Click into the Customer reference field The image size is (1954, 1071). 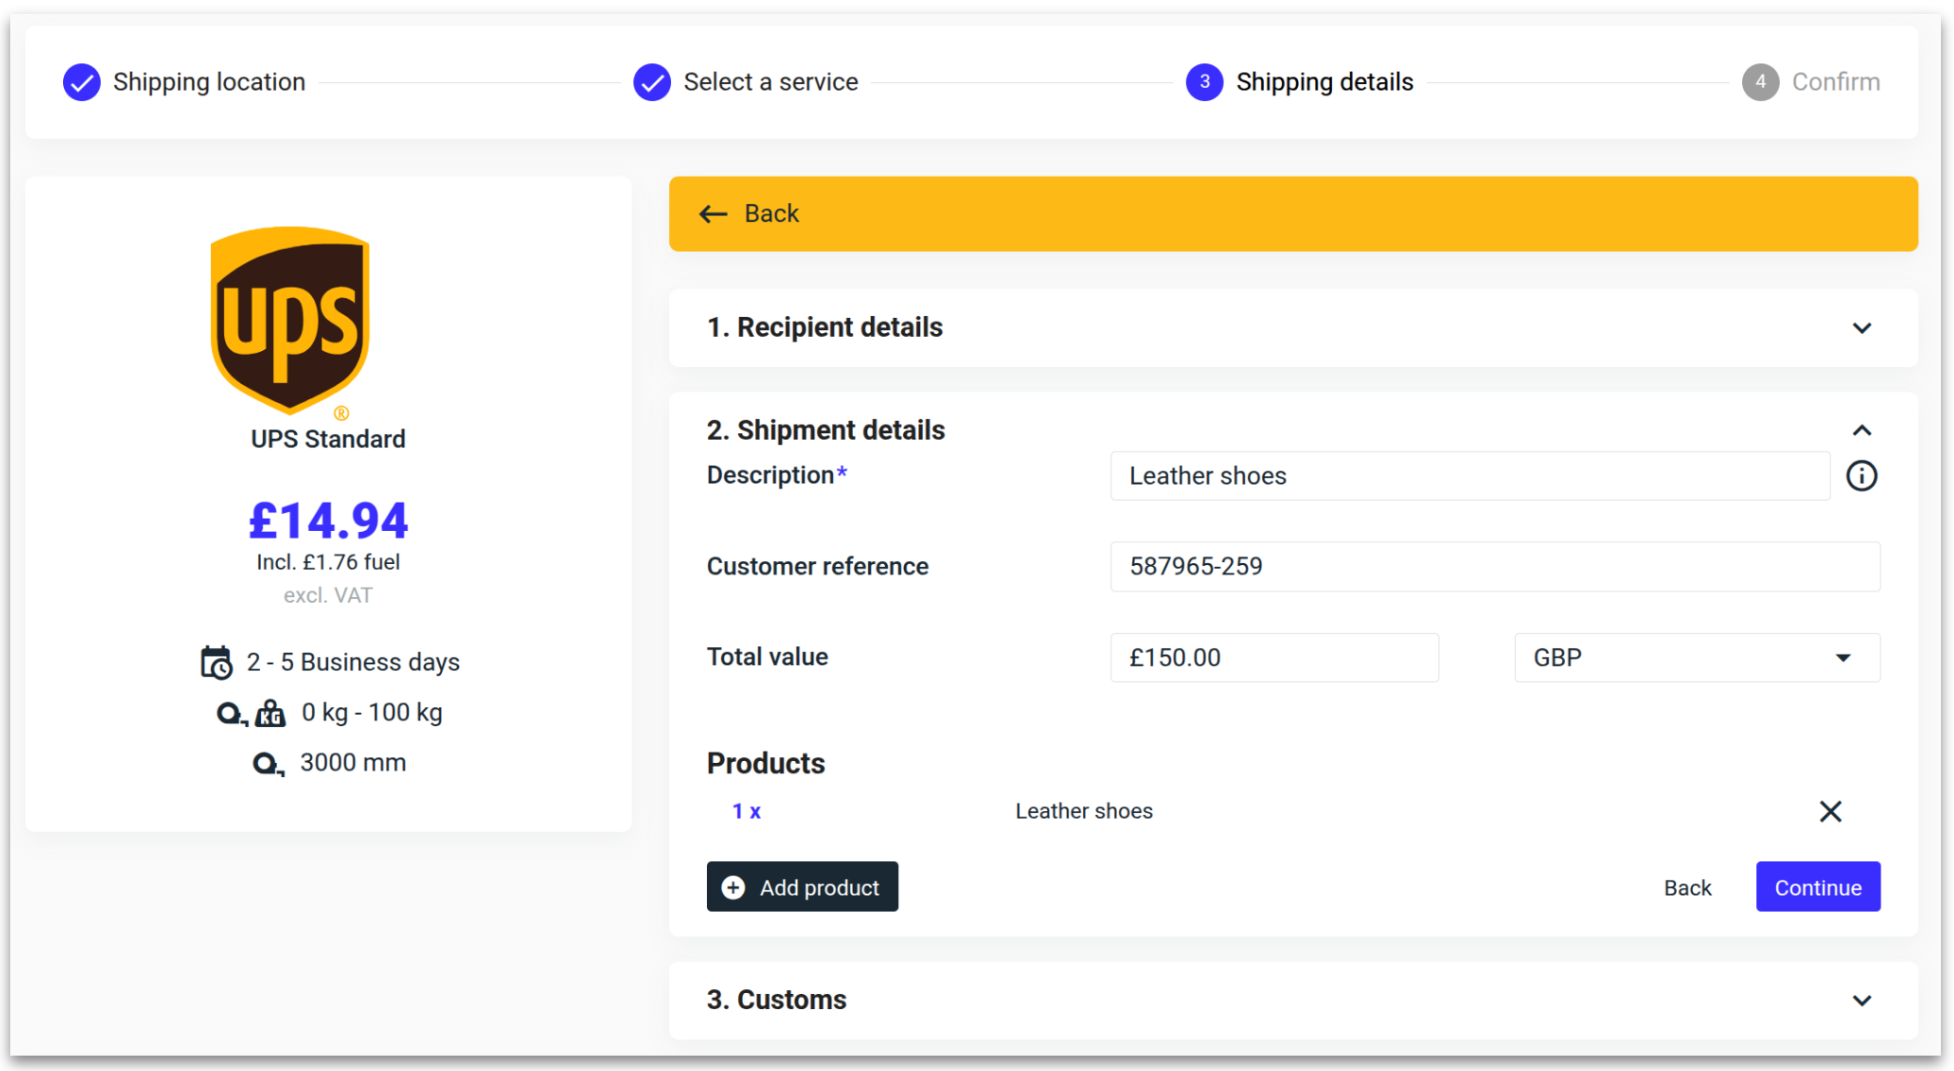point(1494,567)
